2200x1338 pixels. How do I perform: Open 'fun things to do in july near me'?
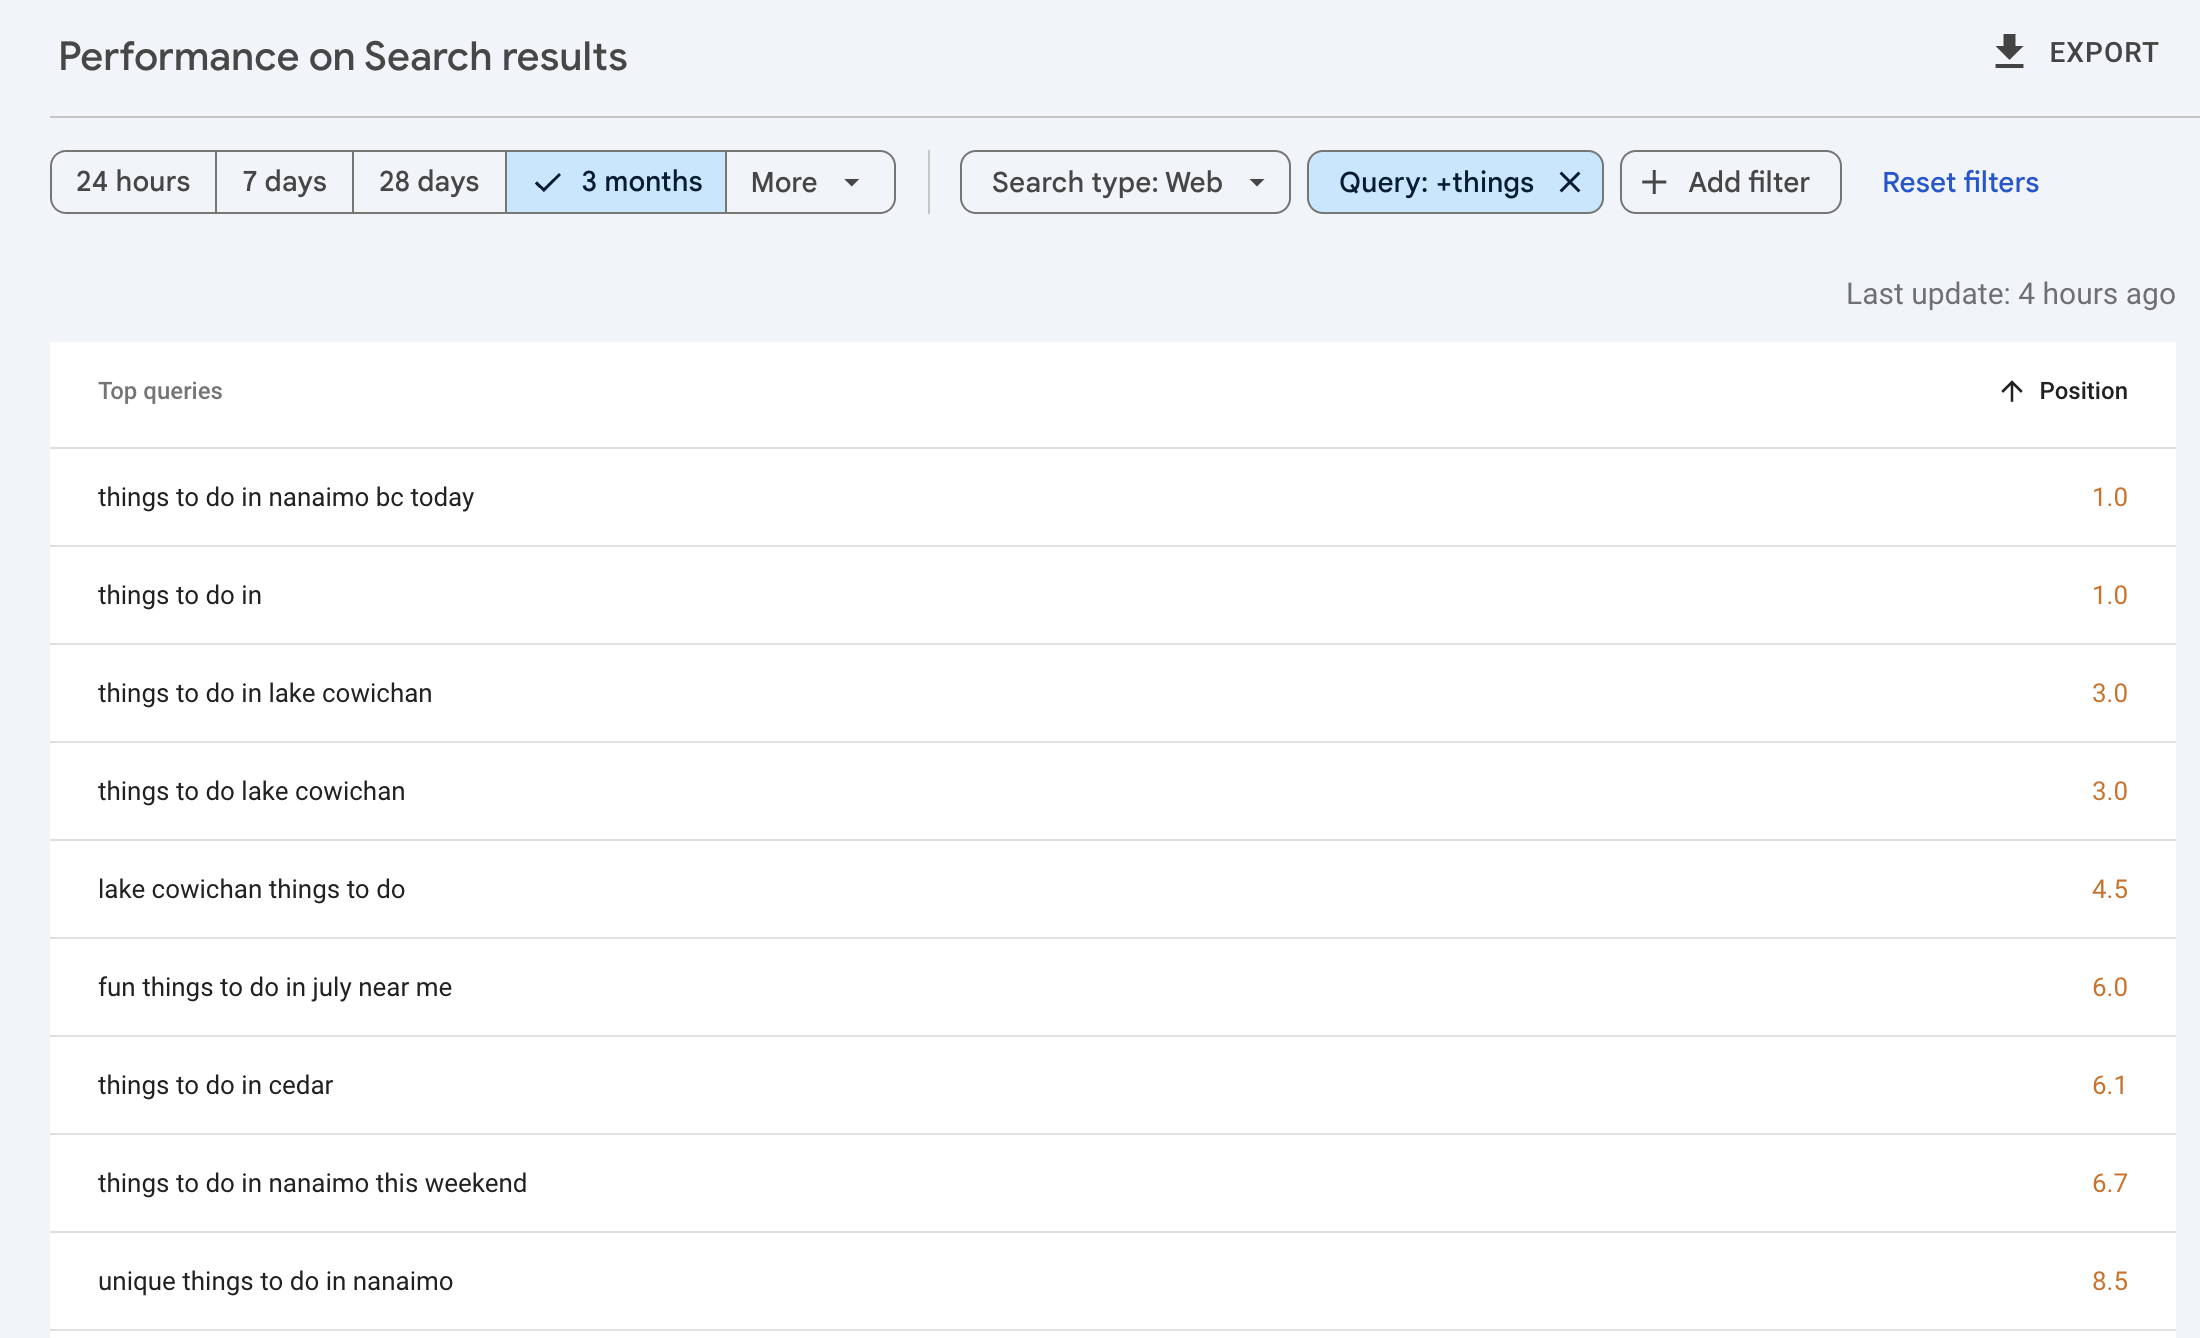click(x=275, y=987)
